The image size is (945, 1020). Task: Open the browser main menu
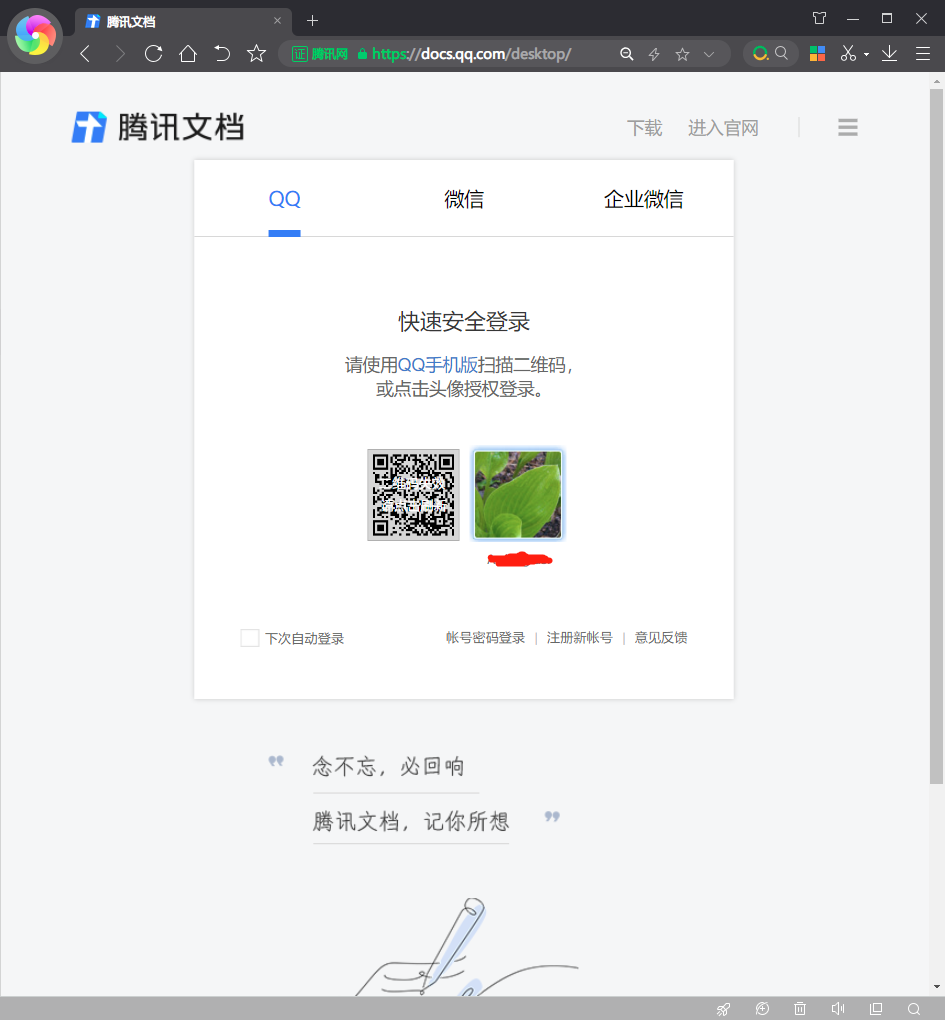(x=923, y=53)
